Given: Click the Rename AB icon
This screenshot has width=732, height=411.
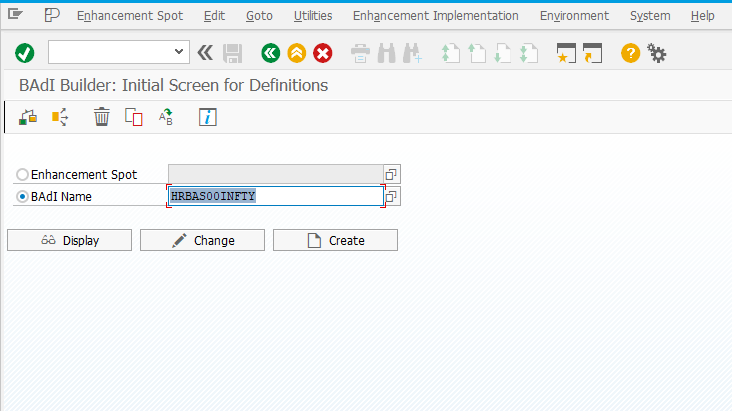Looking at the screenshot, I should click(x=166, y=117).
